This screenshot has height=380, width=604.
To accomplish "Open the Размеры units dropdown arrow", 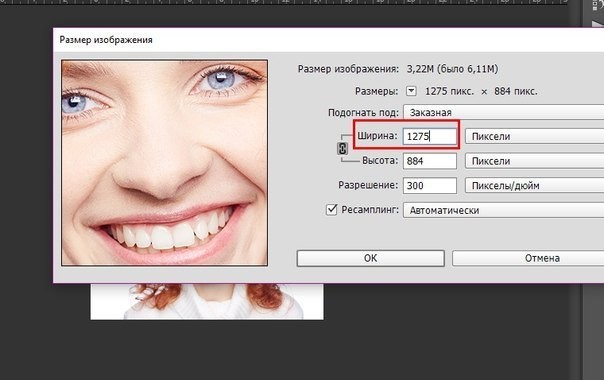I will (411, 91).
